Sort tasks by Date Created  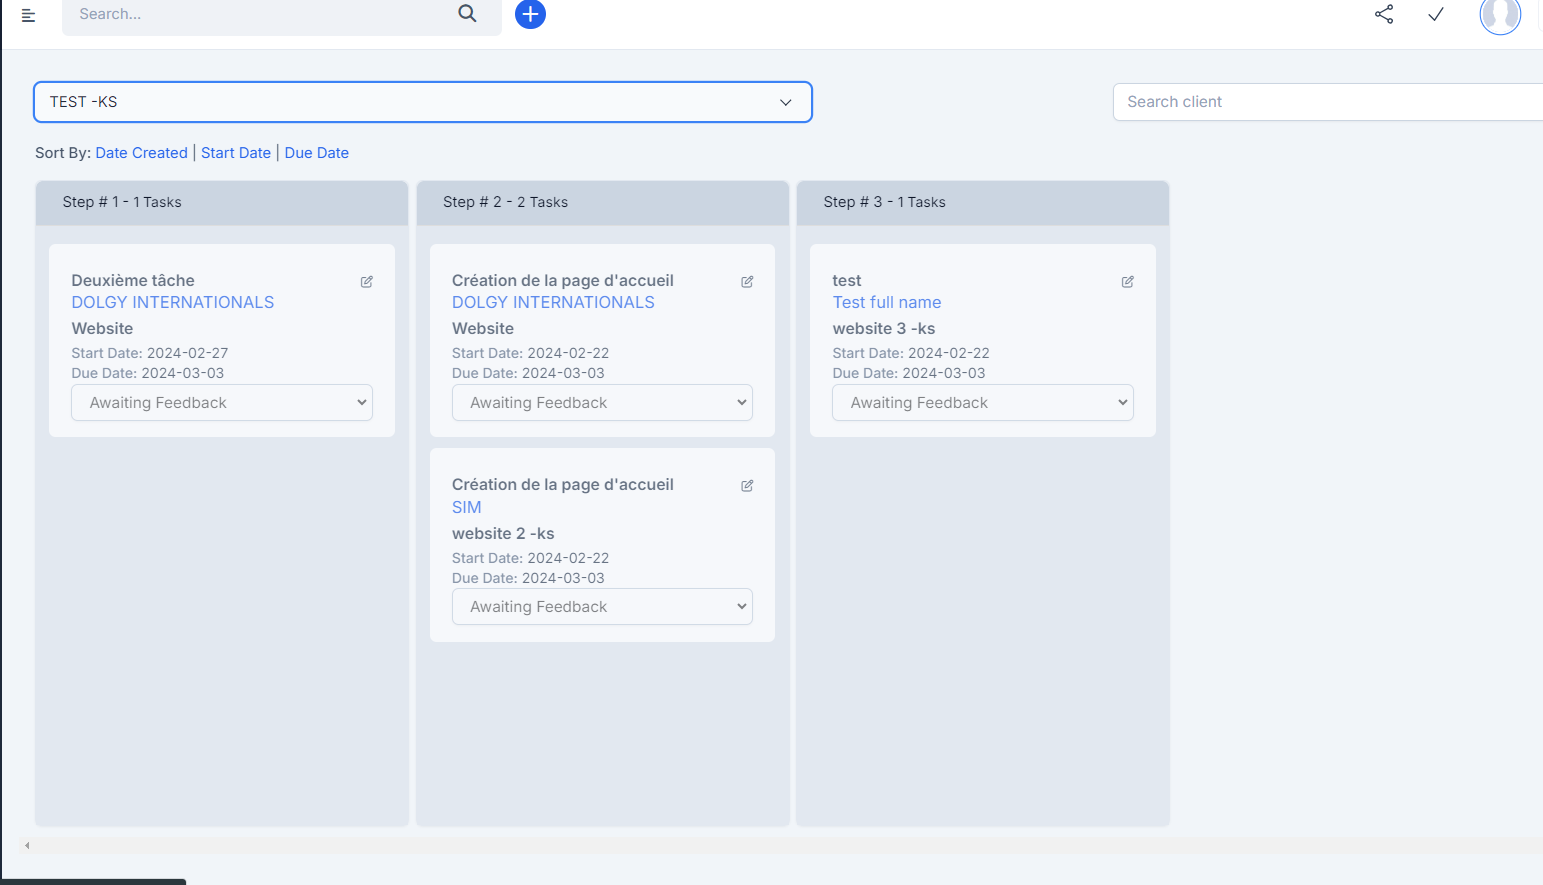pos(141,152)
